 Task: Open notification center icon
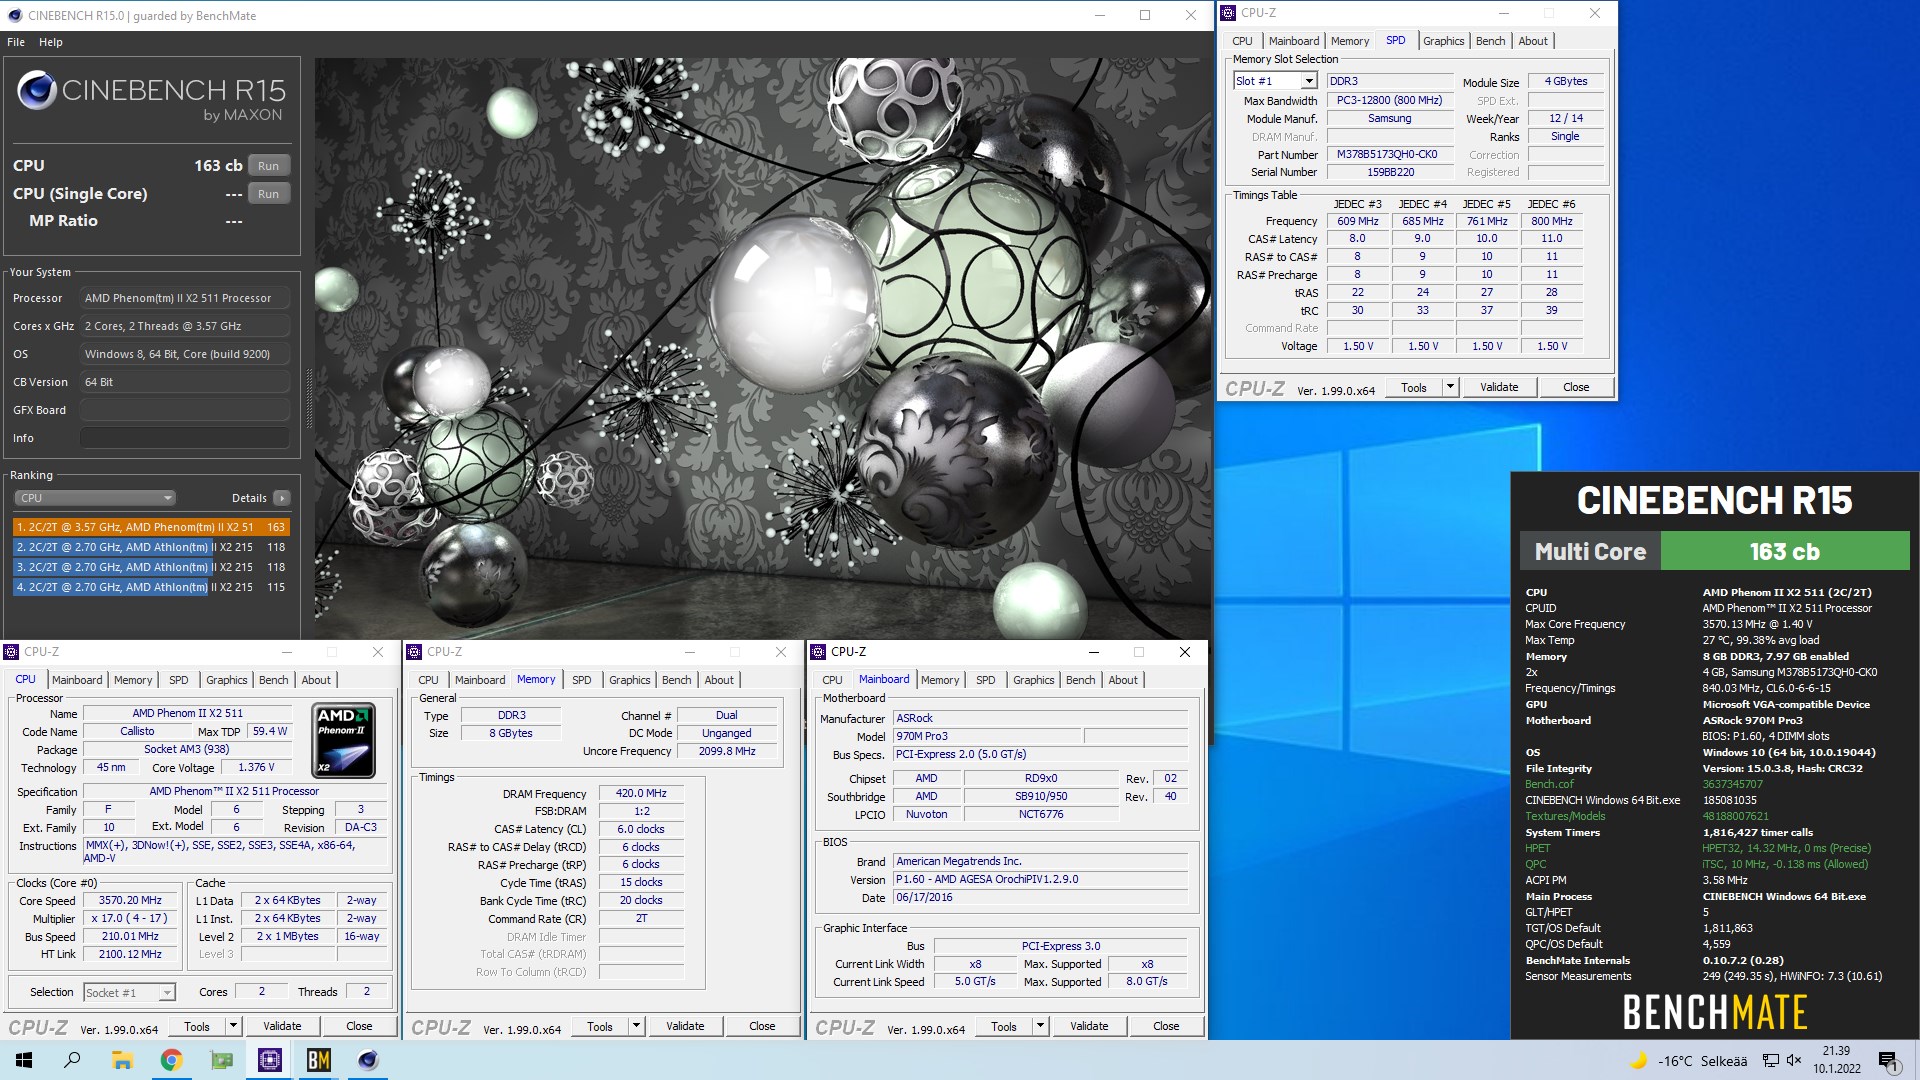tap(1887, 1060)
